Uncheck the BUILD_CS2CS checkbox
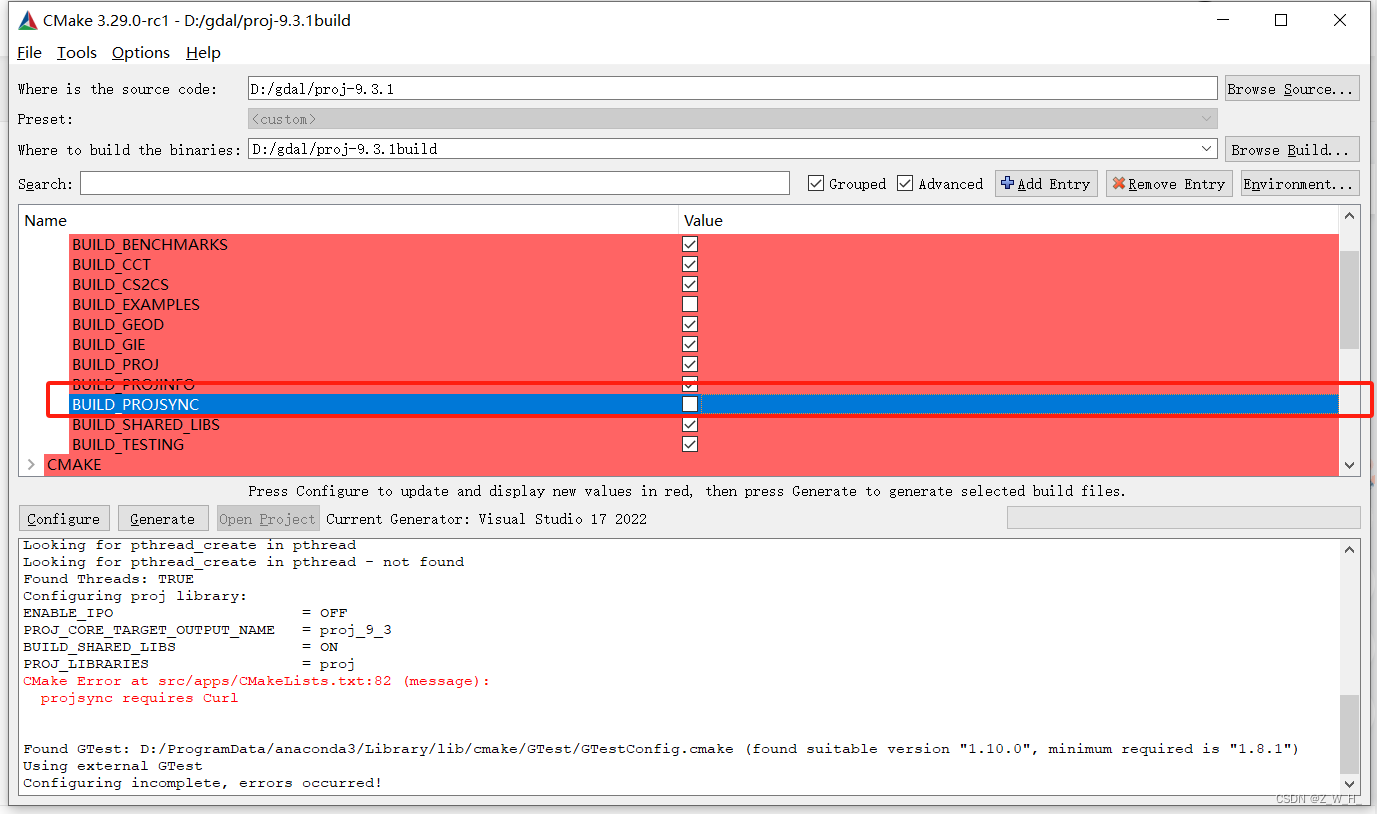The height and width of the screenshot is (814, 1377). (x=690, y=284)
